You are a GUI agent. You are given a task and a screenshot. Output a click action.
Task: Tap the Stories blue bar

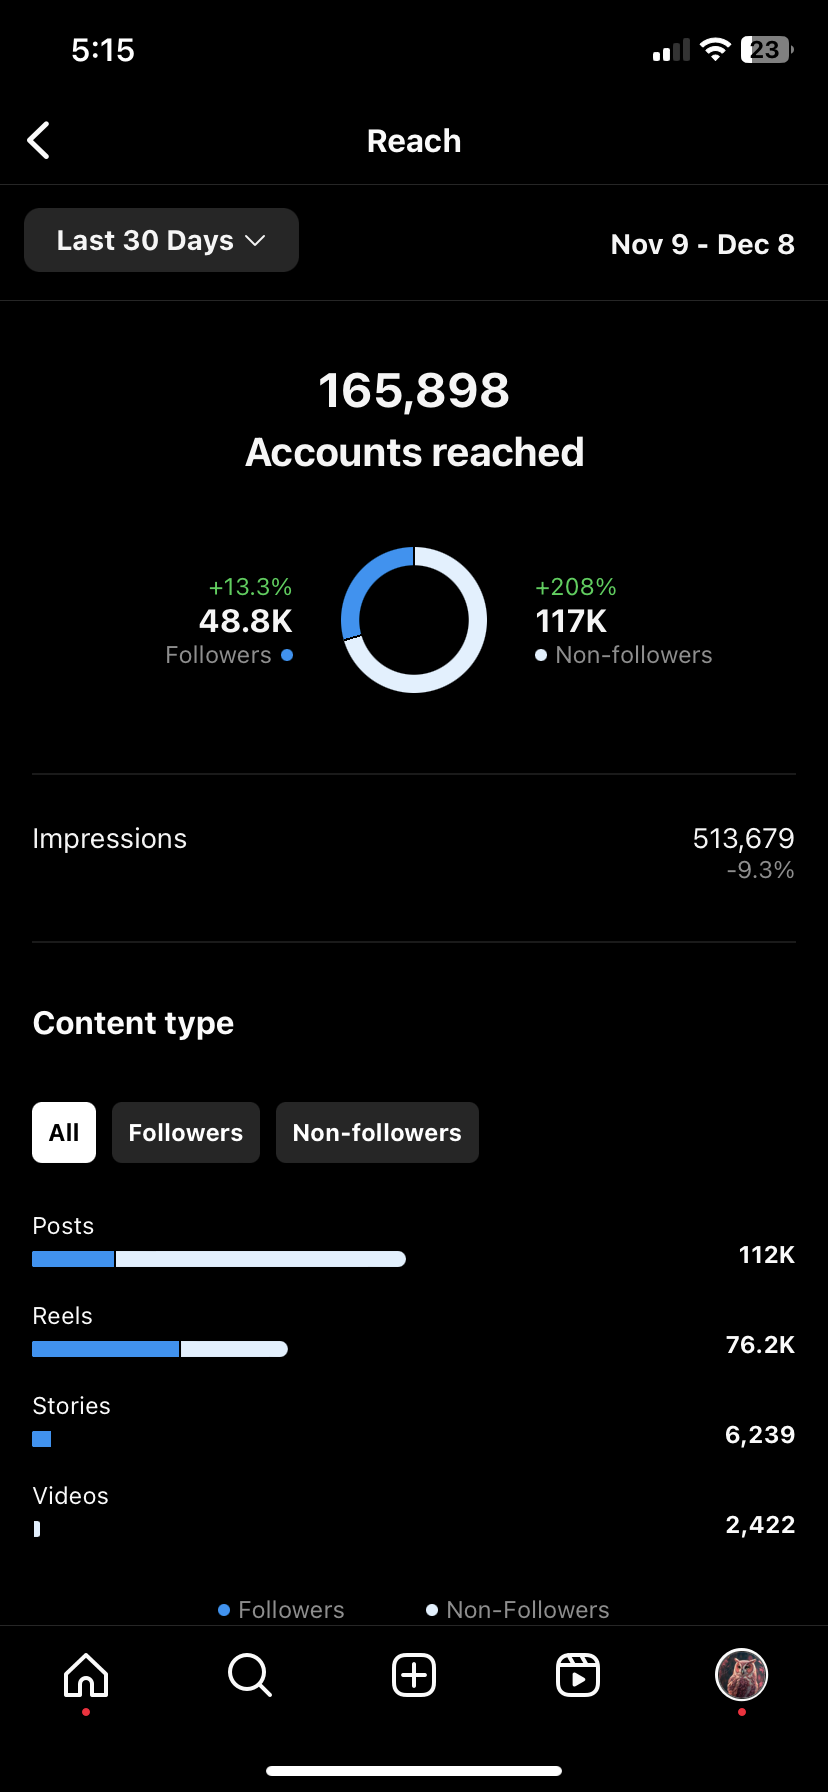(41, 1439)
